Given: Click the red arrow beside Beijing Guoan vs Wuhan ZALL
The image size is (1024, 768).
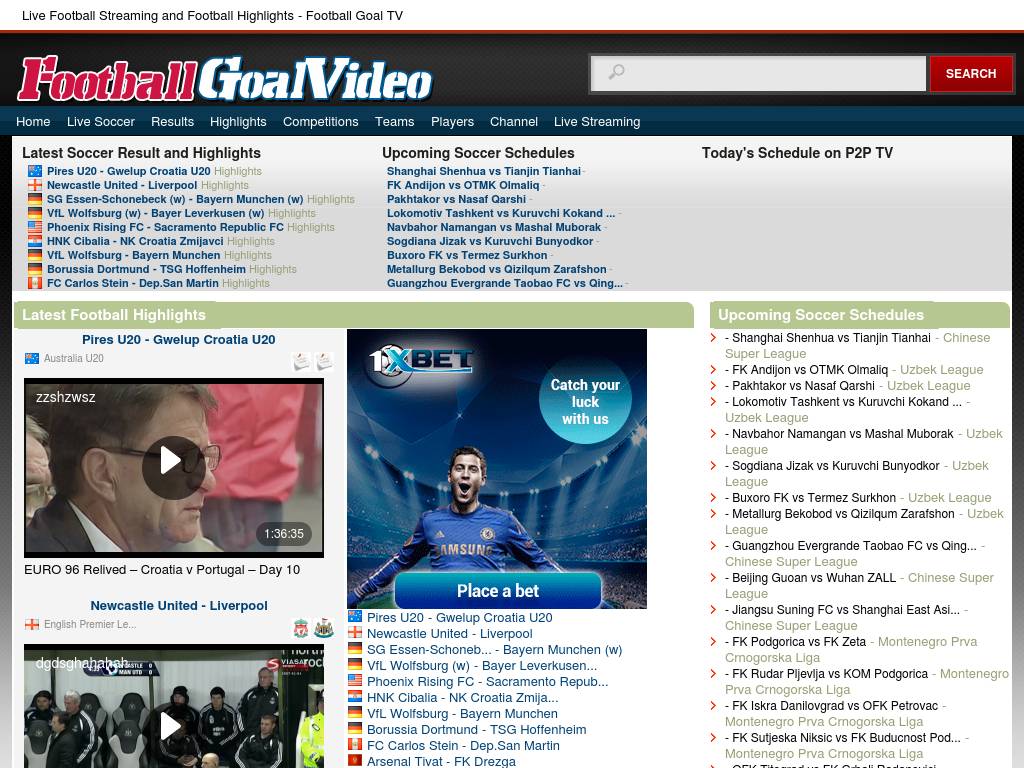Looking at the screenshot, I should click(x=714, y=578).
